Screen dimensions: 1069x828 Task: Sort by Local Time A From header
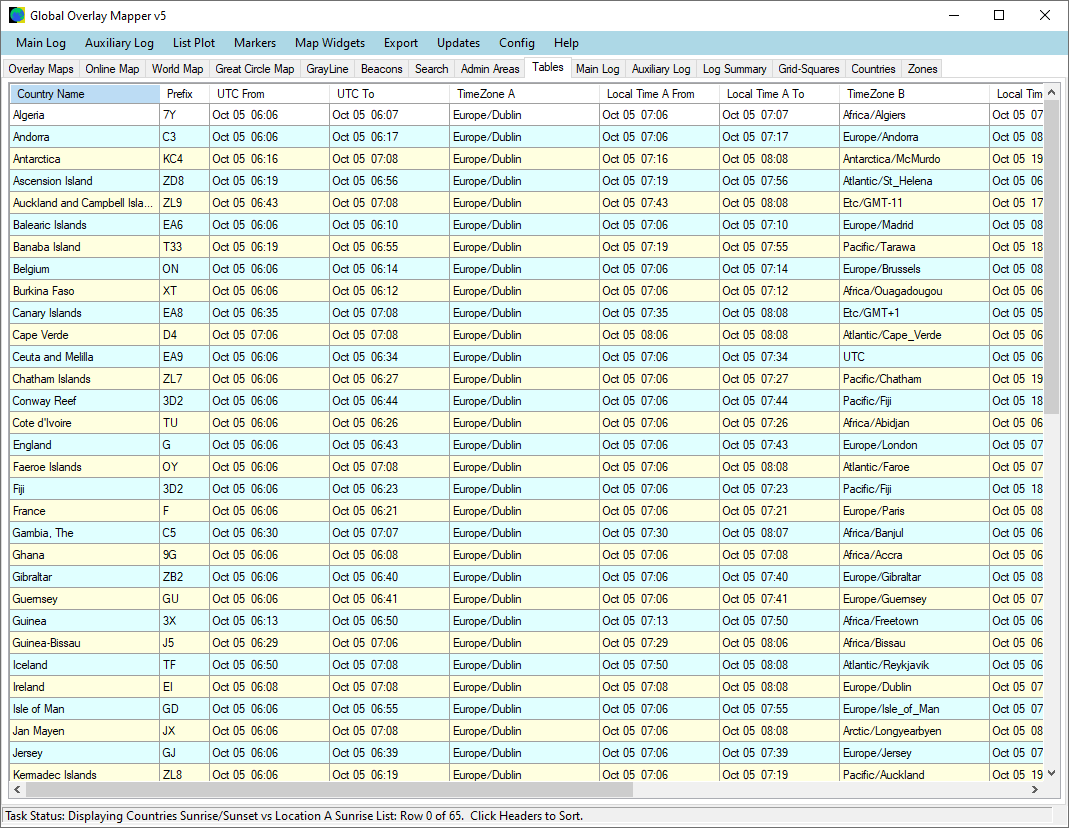tap(659, 94)
